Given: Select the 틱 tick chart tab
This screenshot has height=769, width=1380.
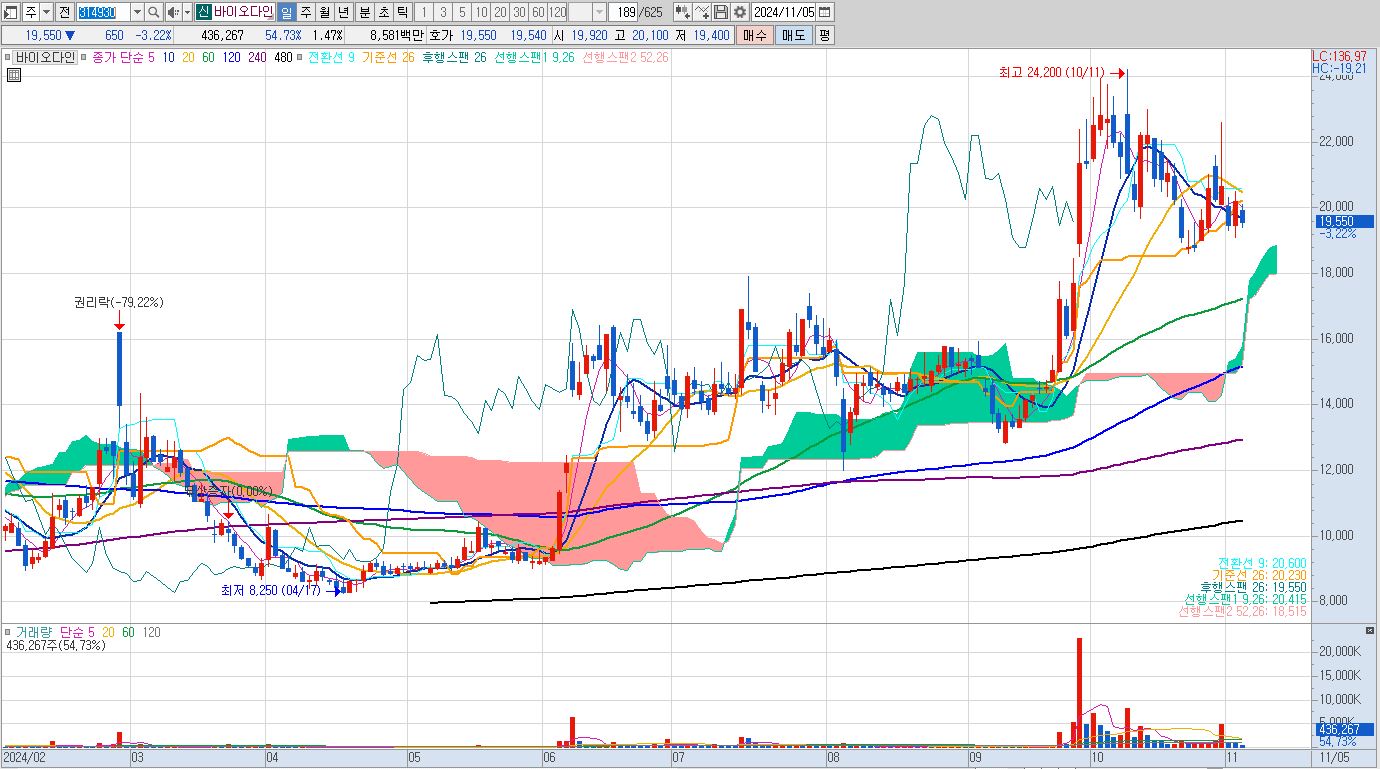Looking at the screenshot, I should pos(402,12).
